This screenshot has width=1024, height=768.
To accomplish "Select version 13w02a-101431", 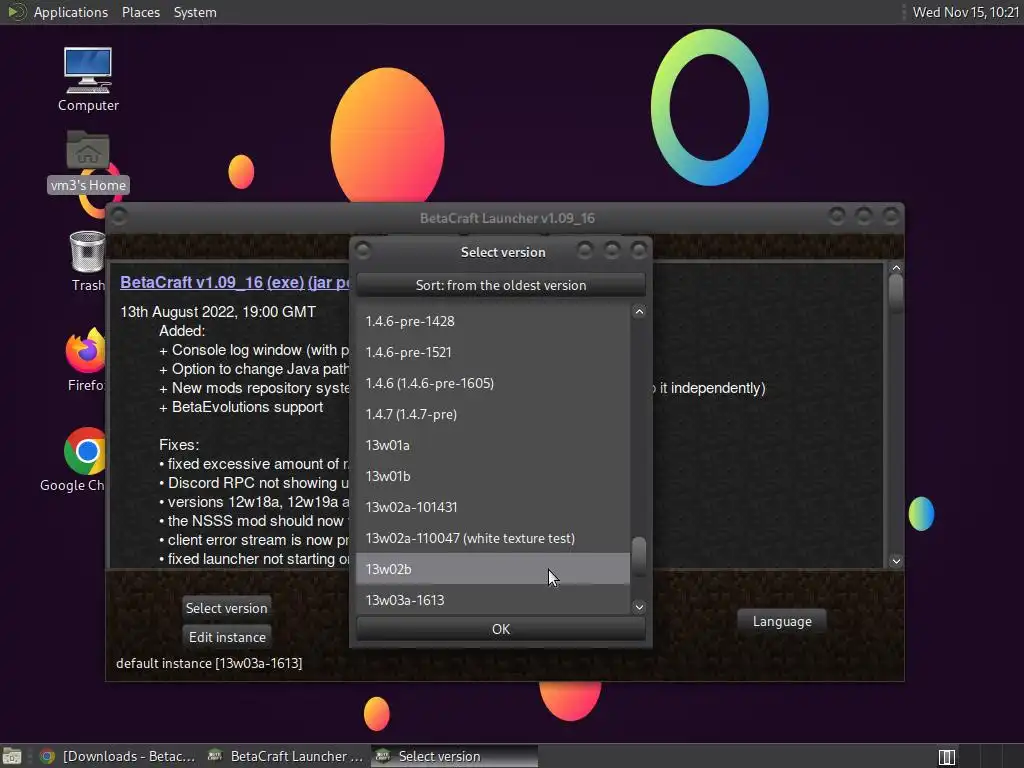I will point(493,507).
